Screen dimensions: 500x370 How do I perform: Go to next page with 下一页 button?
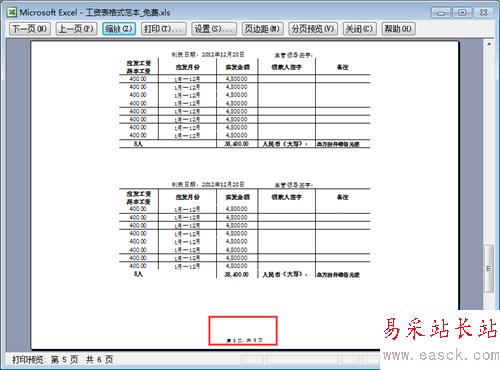click(30, 29)
